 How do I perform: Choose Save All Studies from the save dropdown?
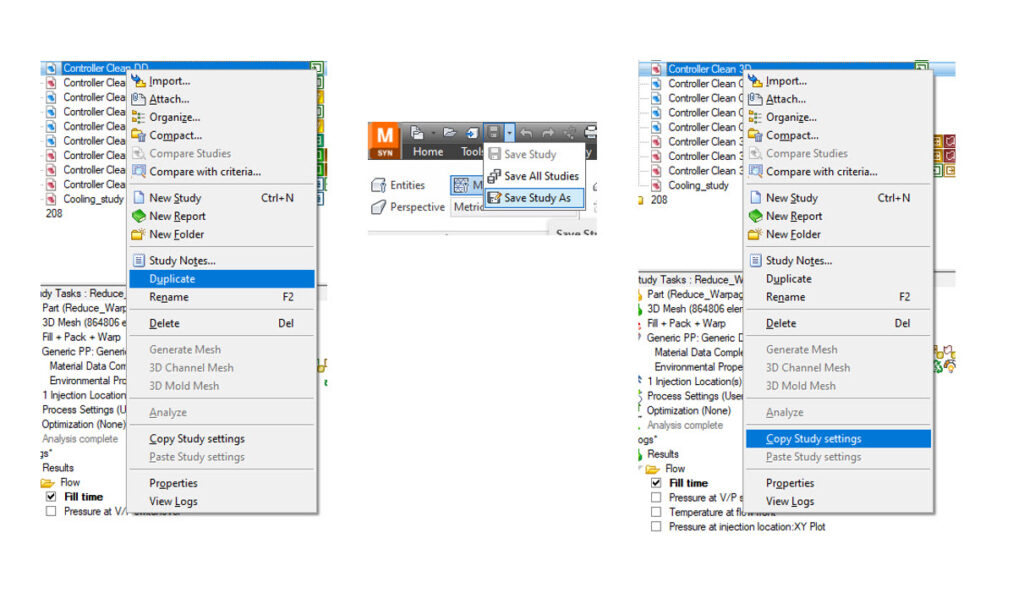click(535, 176)
